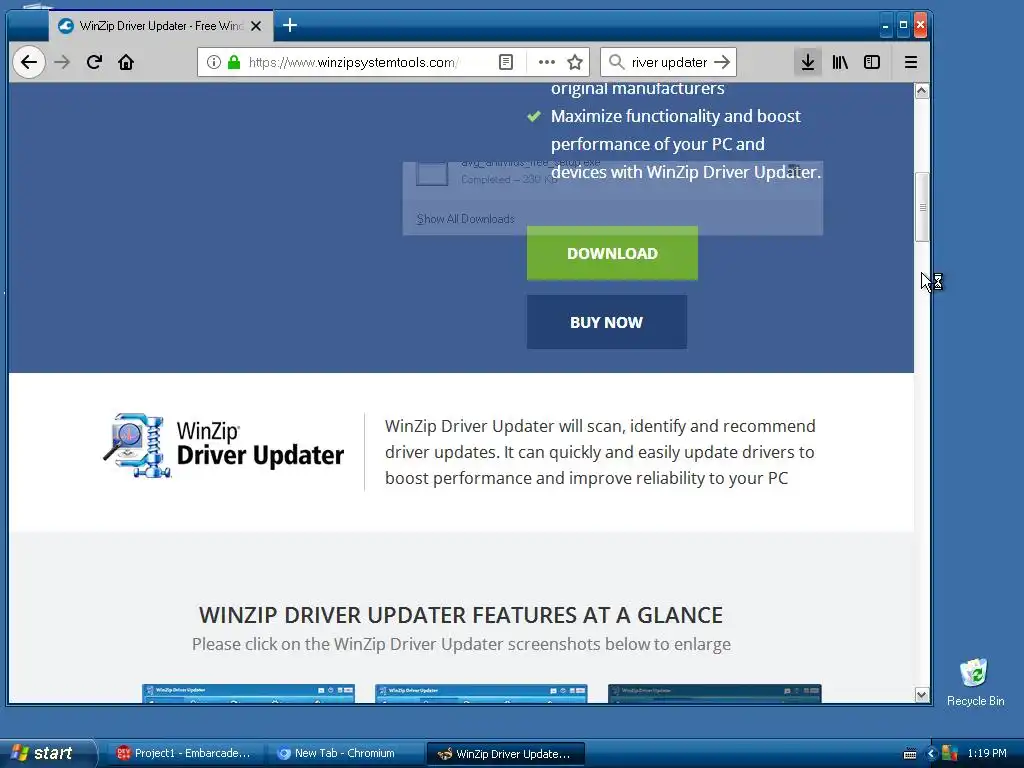The image size is (1024, 768).
Task: Click the WinZip Driver Updater logo
Action: tap(223, 447)
